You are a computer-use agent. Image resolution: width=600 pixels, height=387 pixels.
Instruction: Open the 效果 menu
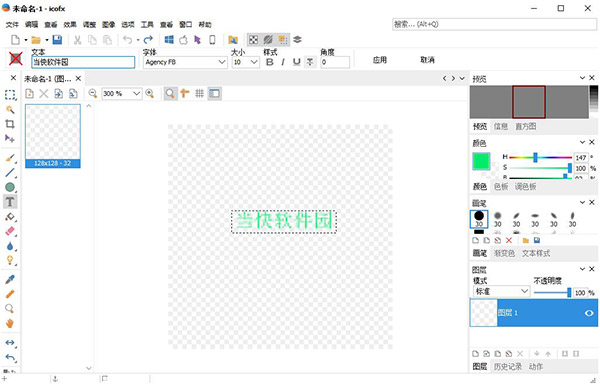click(x=70, y=24)
